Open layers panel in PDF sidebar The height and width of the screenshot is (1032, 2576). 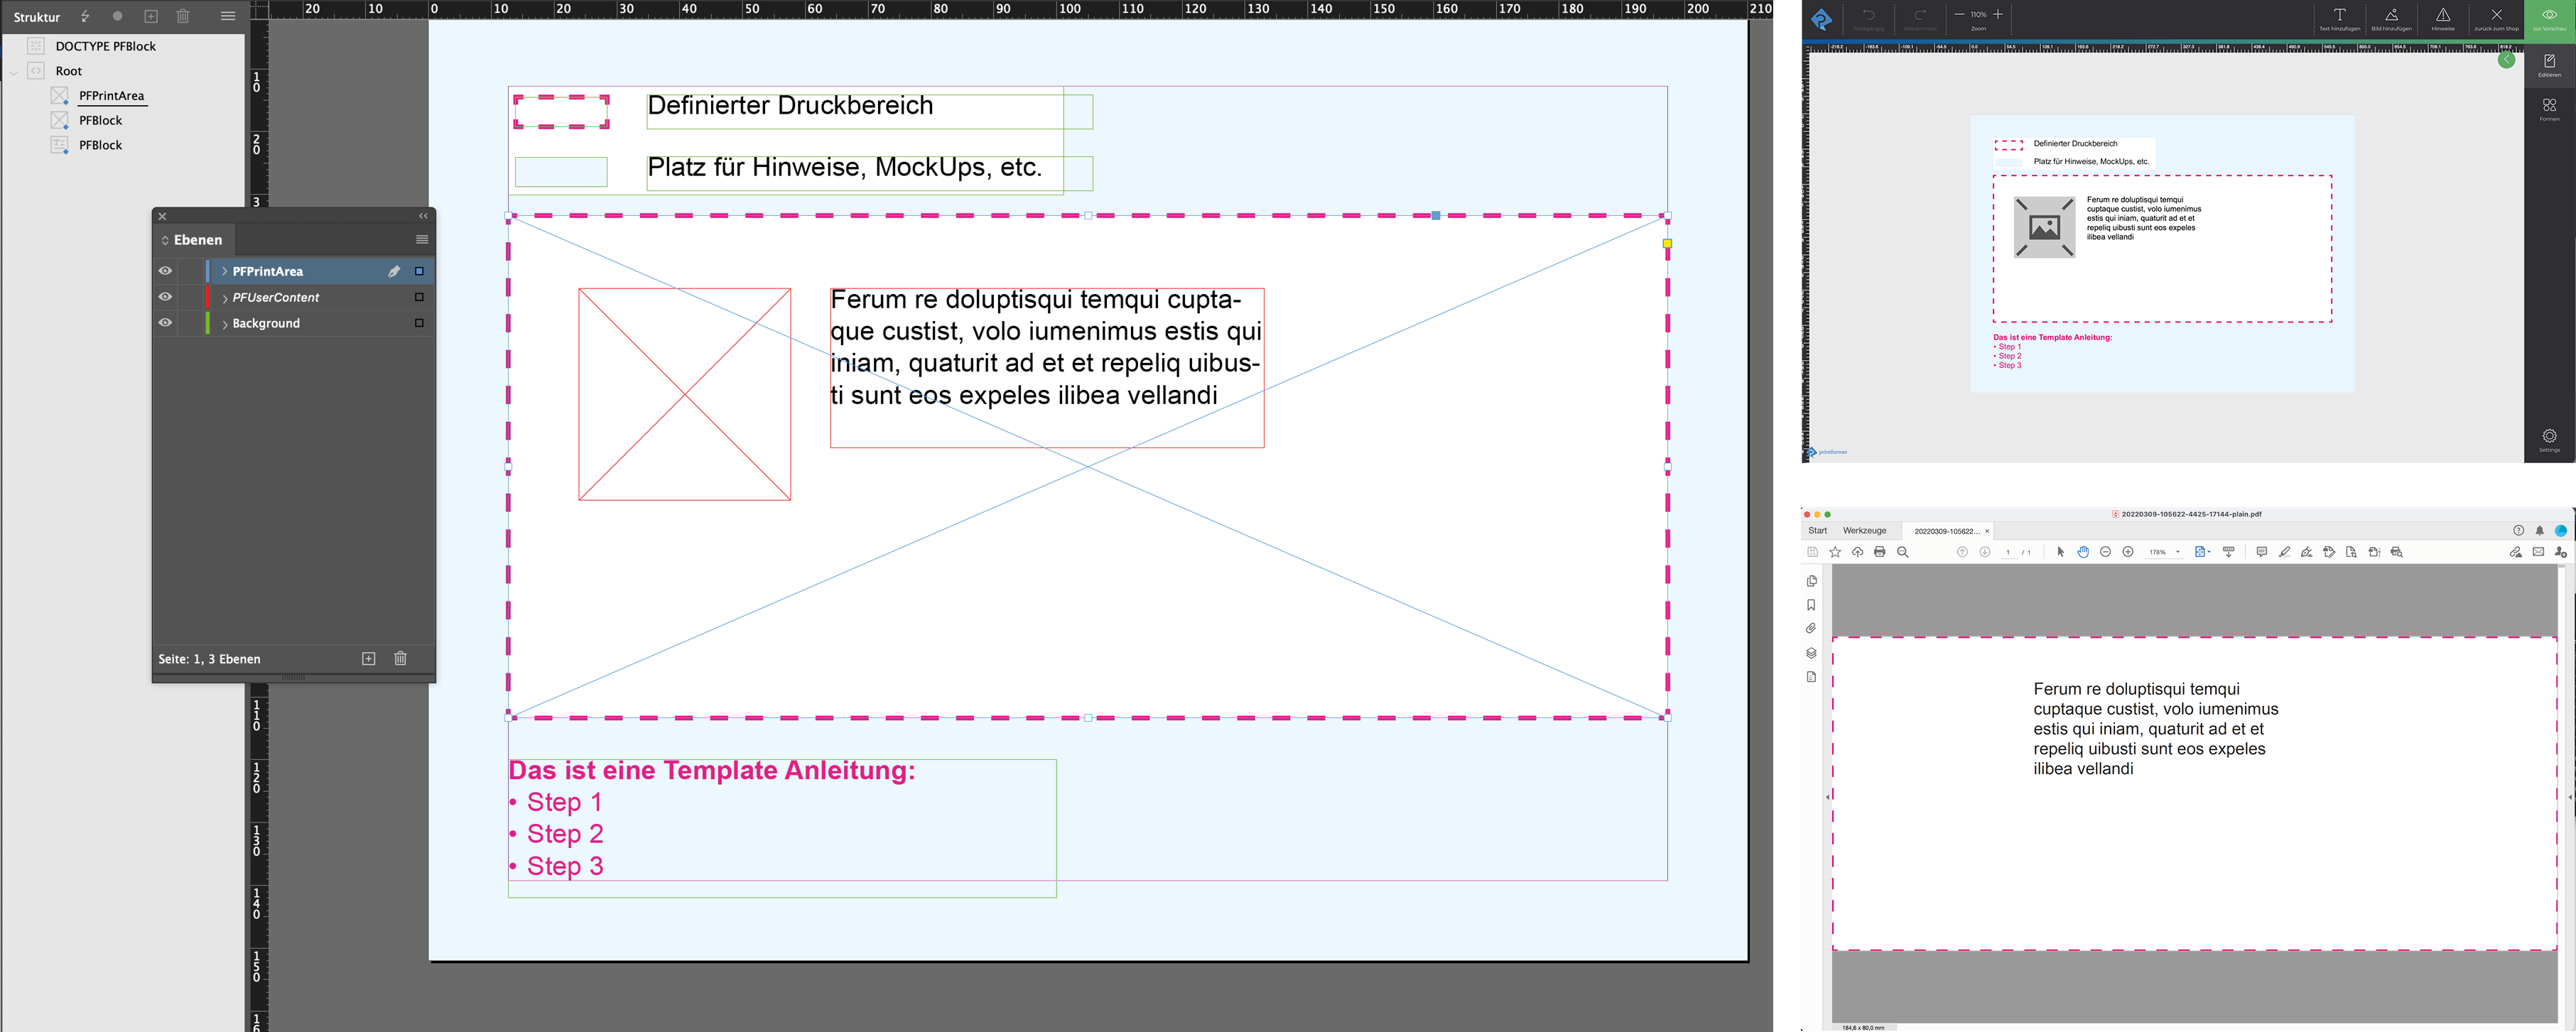[x=1811, y=653]
